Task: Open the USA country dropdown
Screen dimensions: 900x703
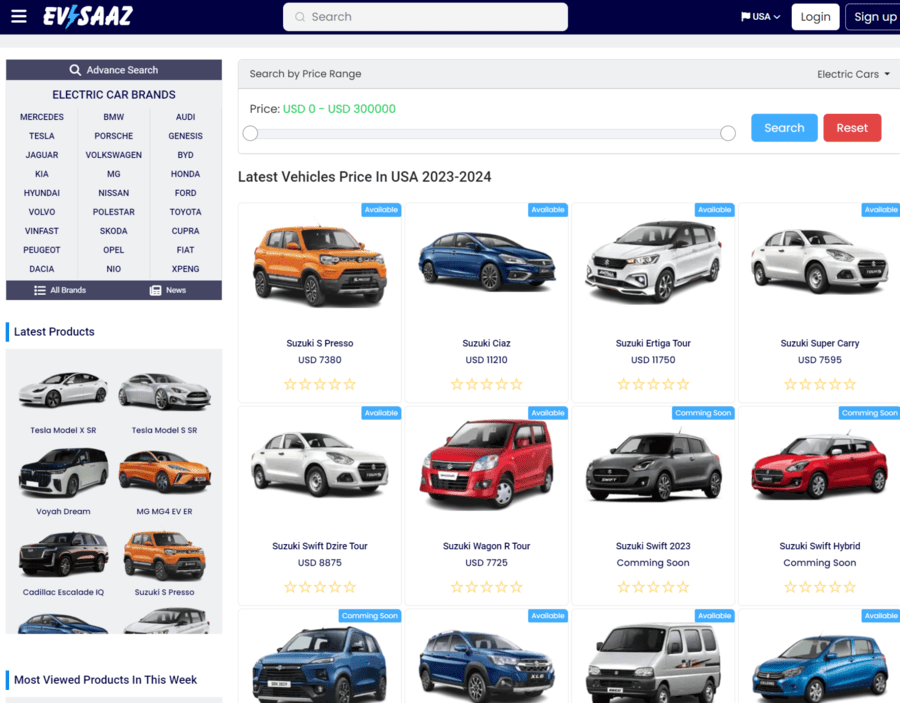Action: [761, 17]
